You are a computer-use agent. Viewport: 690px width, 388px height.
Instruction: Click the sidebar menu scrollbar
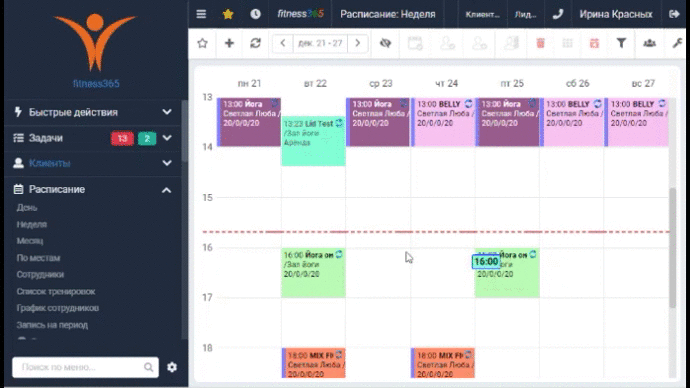coord(184,131)
